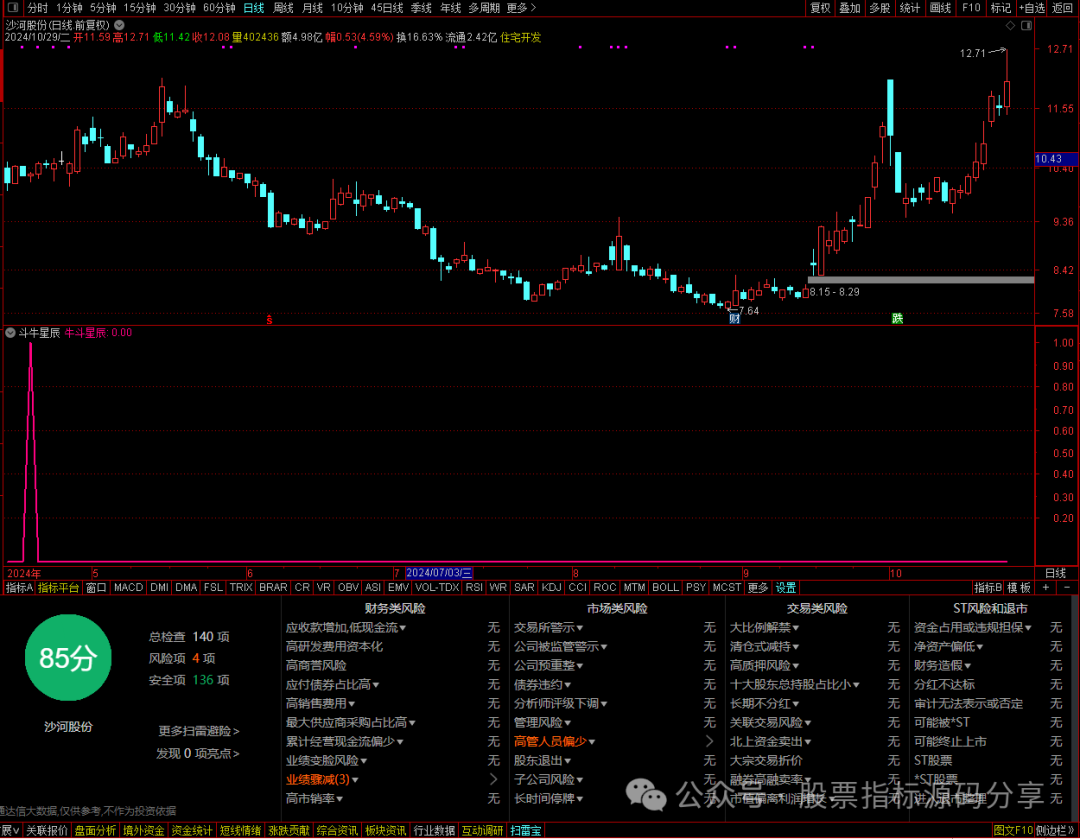Screen dimensions: 1080x839
Task: Switch indicator to KDJ
Action: [x=551, y=588]
